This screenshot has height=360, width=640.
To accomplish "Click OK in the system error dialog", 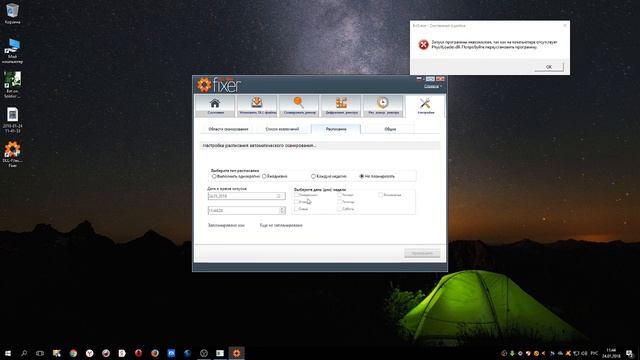I will click(549, 67).
